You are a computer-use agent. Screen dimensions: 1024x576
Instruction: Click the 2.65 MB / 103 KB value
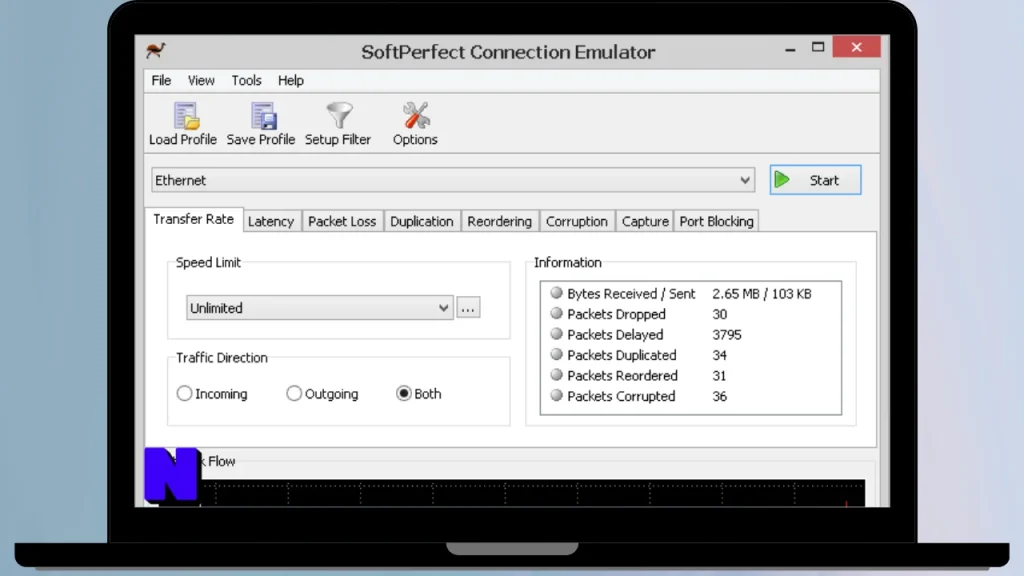tap(761, 294)
